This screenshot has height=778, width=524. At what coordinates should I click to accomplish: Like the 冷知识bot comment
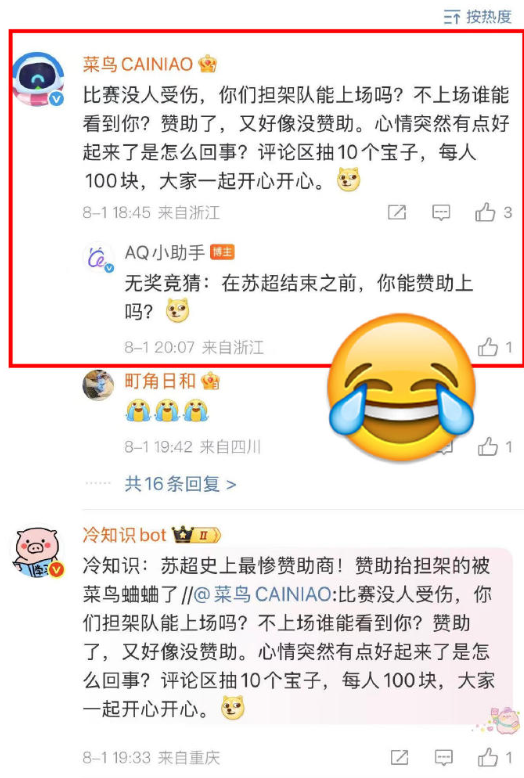click(494, 757)
